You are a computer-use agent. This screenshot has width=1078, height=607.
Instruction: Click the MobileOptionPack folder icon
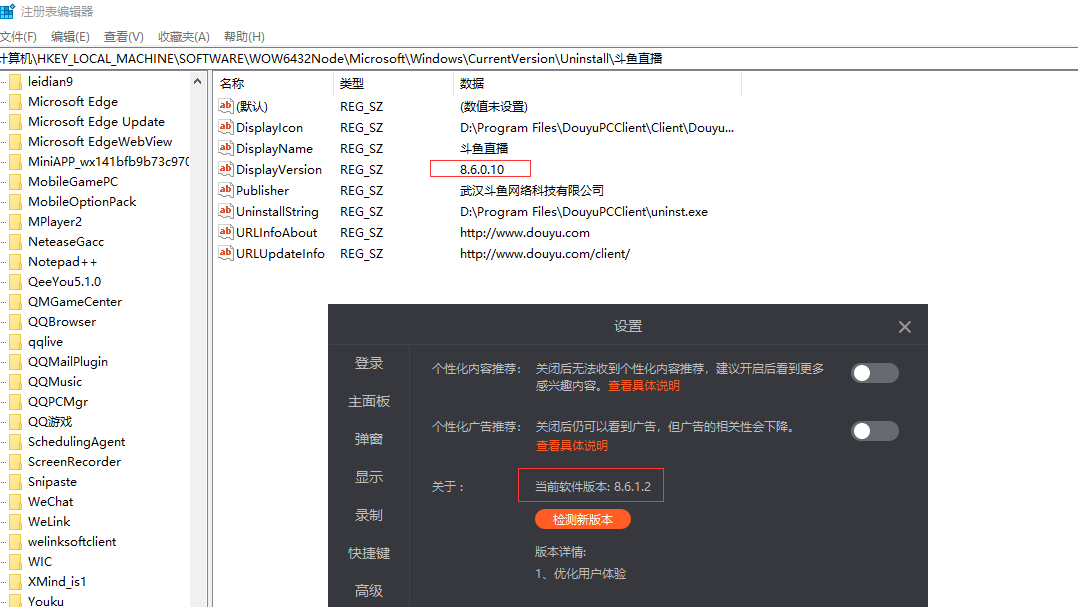[x=15, y=201]
